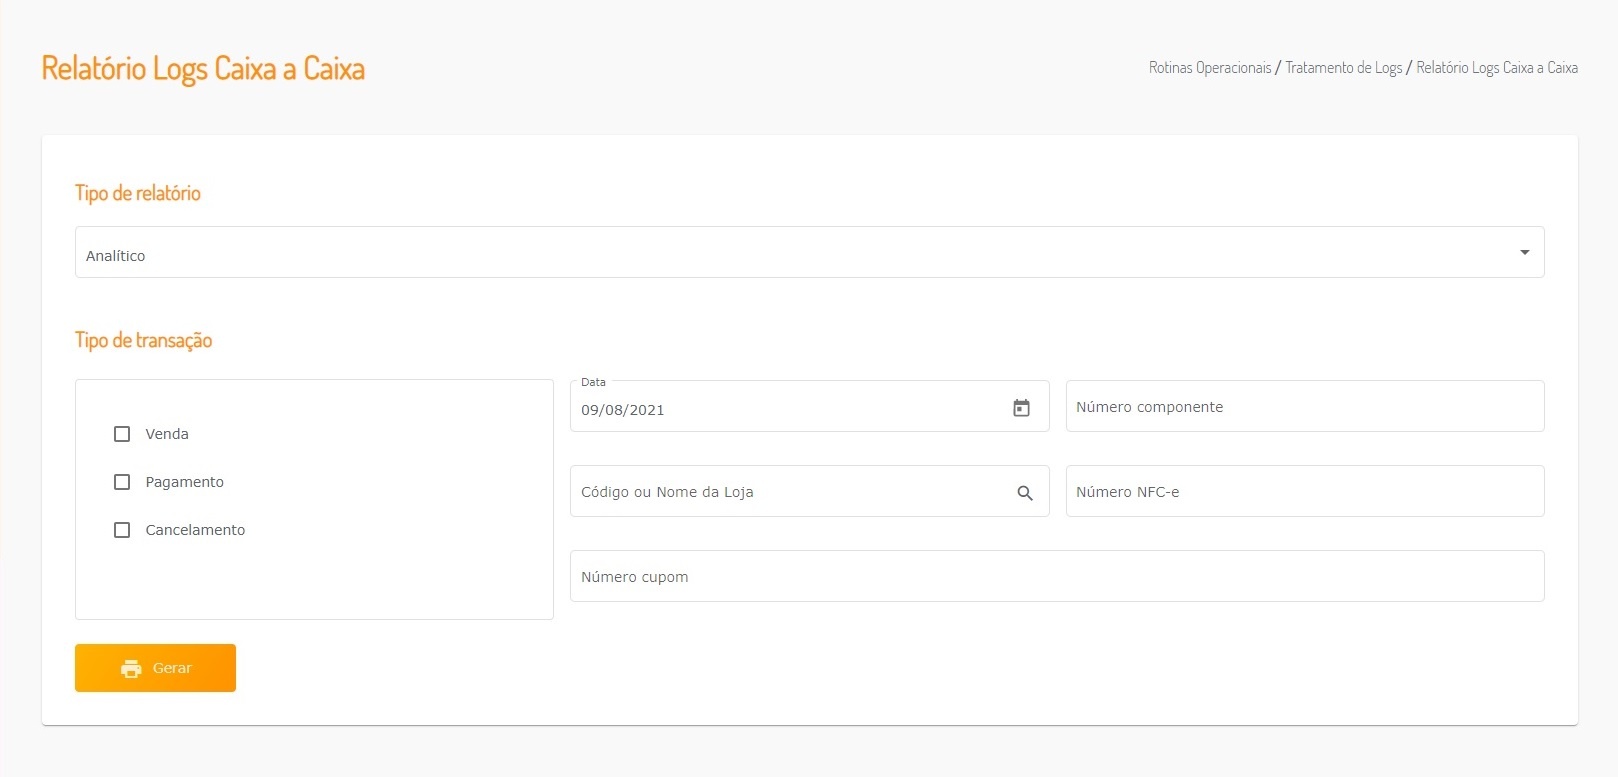Click the Tipo de relatório heading
Screen dimensions: 1618x777
click(138, 193)
